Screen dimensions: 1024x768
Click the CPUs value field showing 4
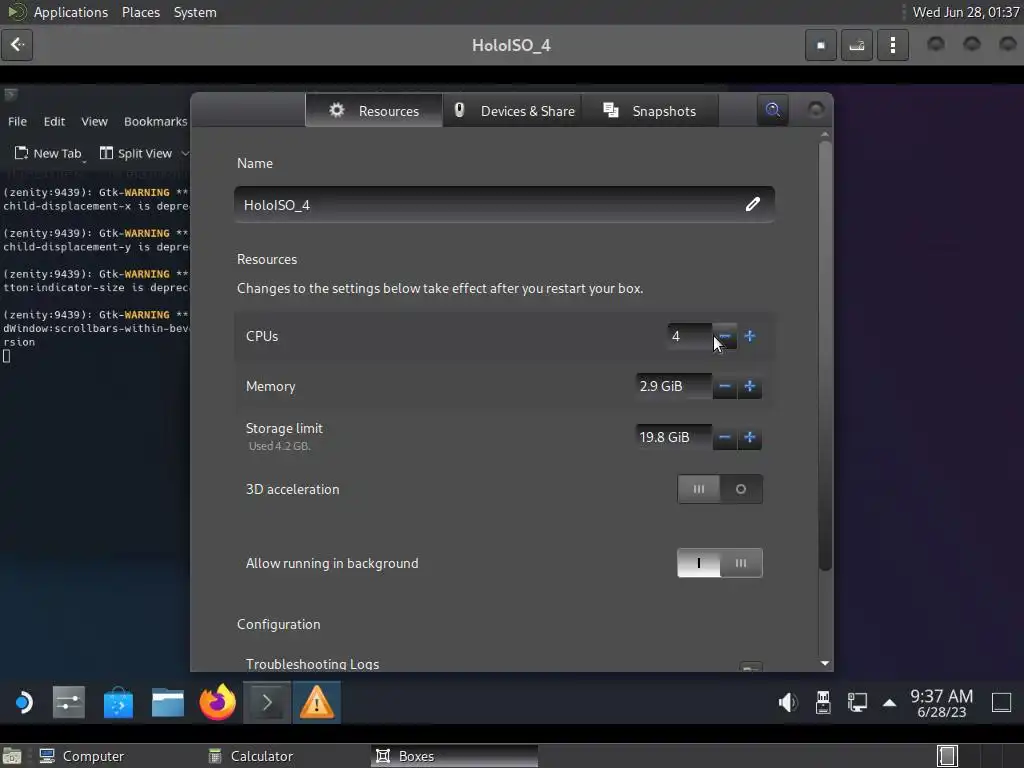pyautogui.click(x=690, y=336)
